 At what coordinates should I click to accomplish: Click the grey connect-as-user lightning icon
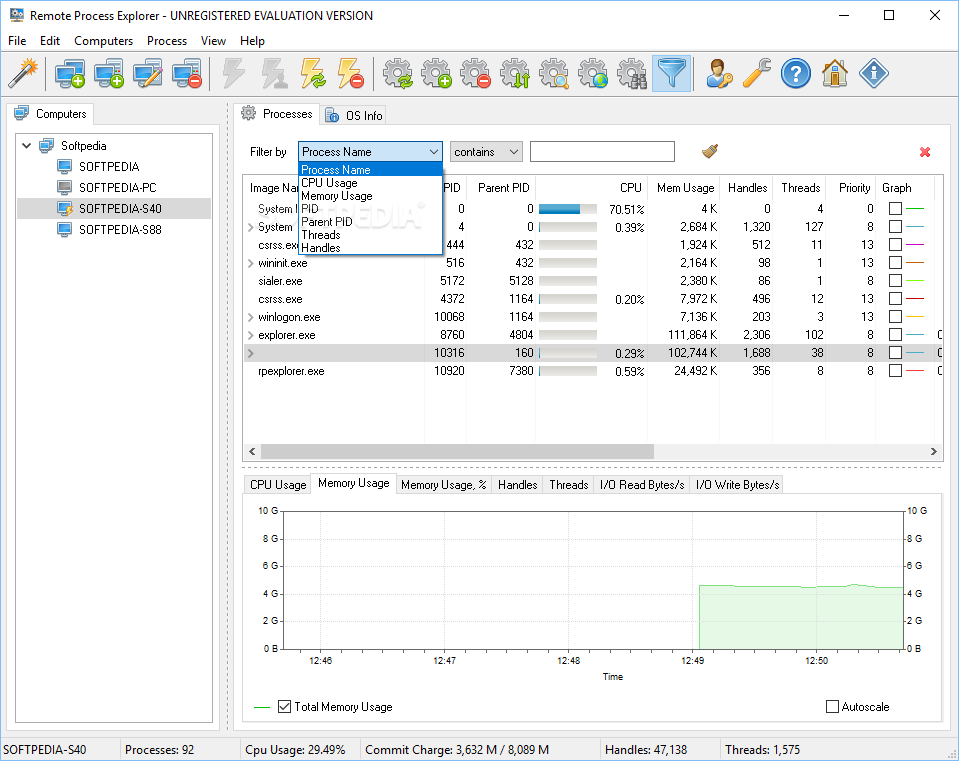pos(273,73)
